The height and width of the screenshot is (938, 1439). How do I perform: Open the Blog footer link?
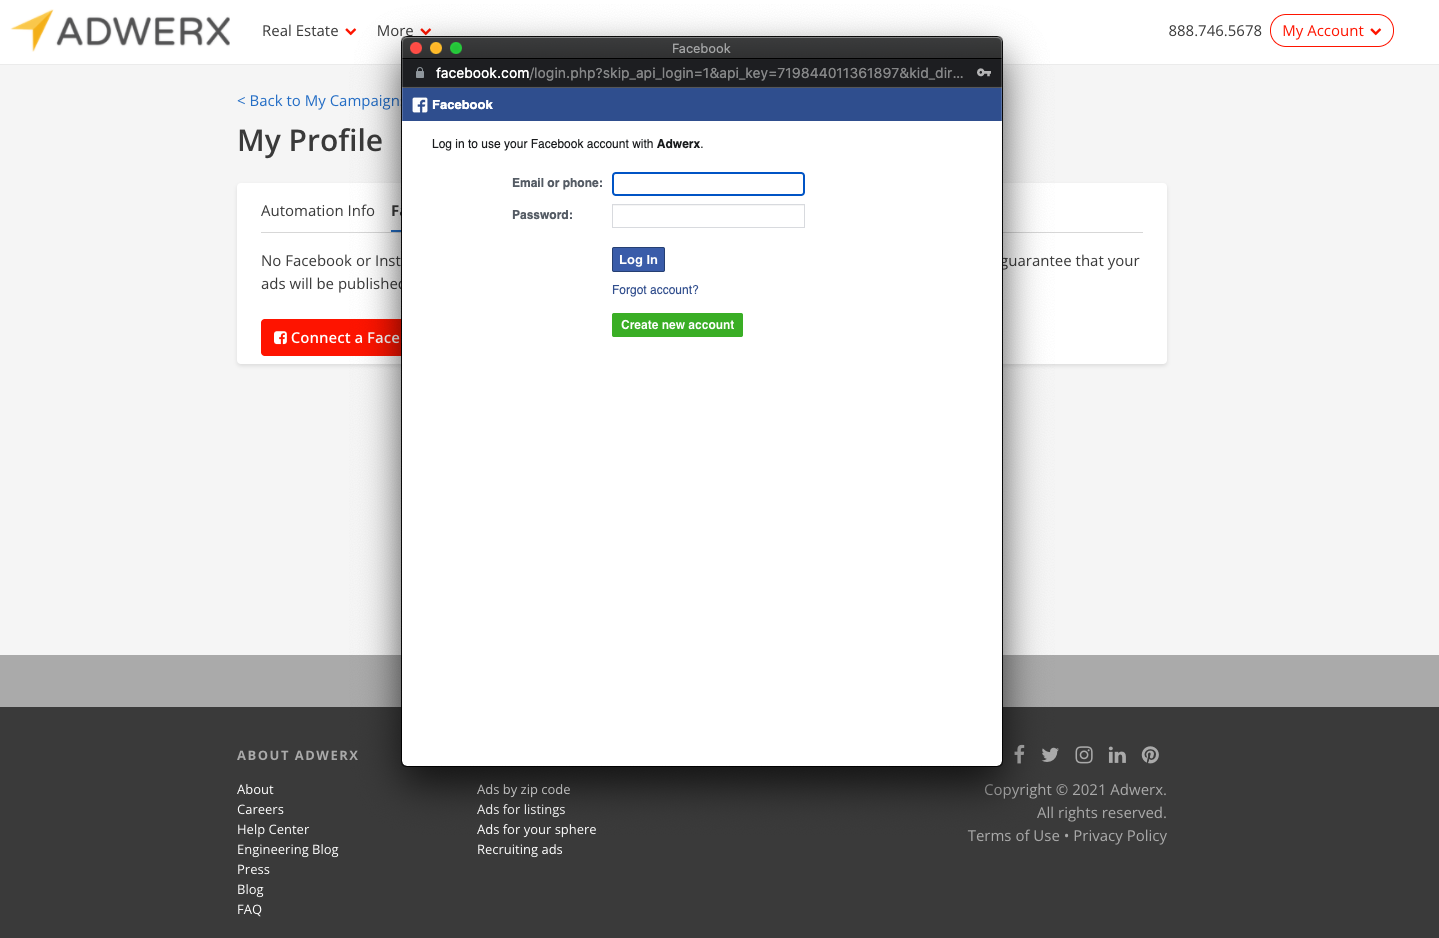[x=250, y=890]
